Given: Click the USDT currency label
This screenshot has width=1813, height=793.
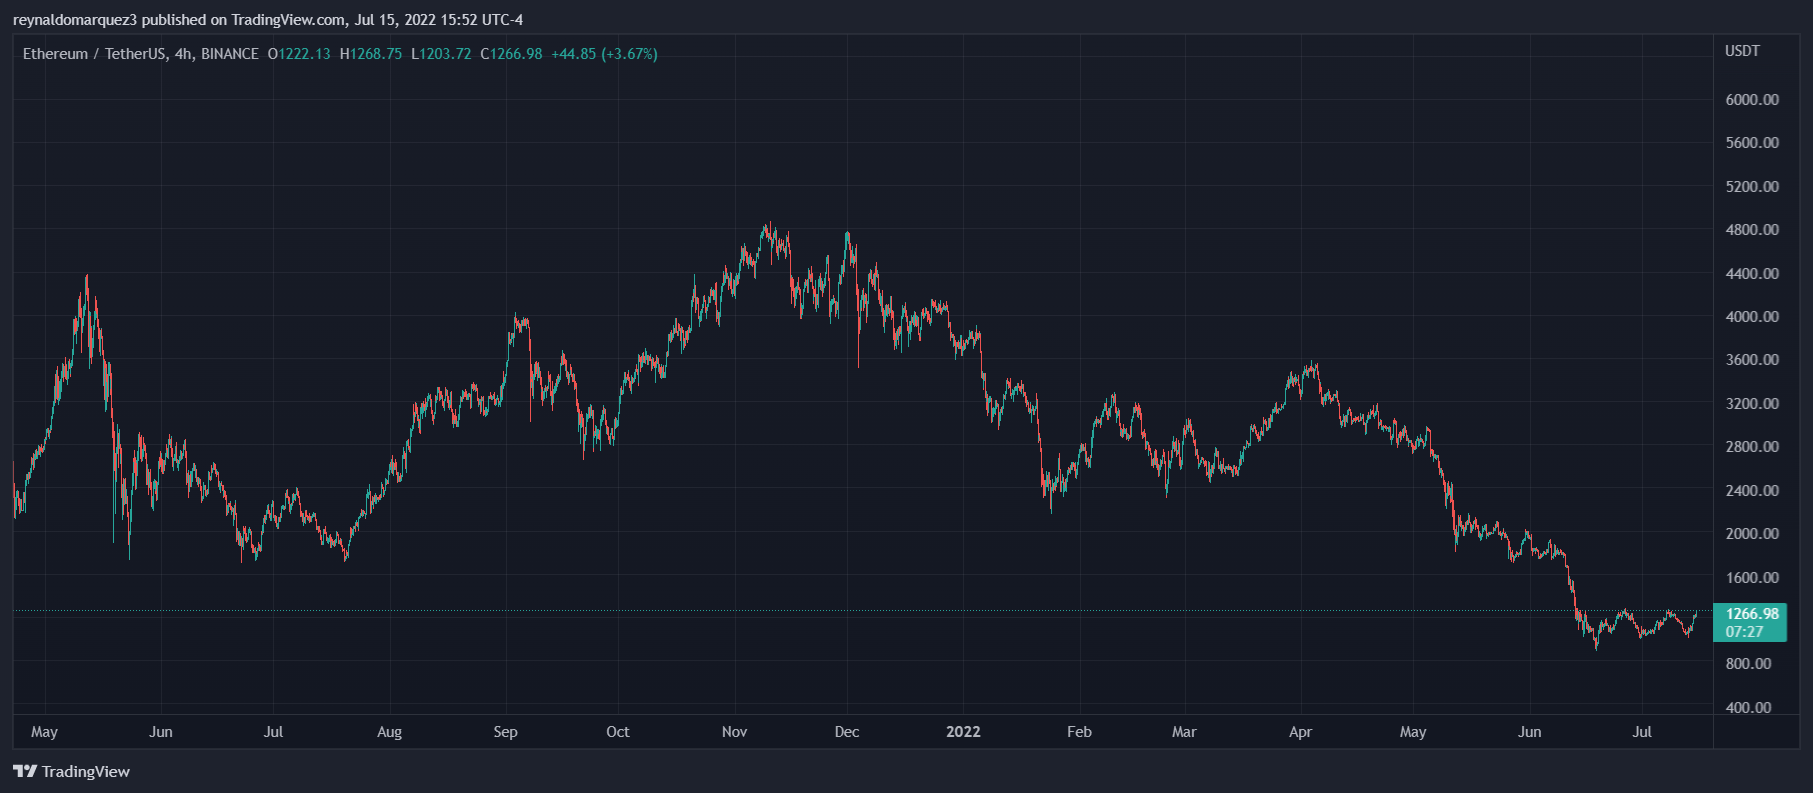Looking at the screenshot, I should click(1742, 51).
